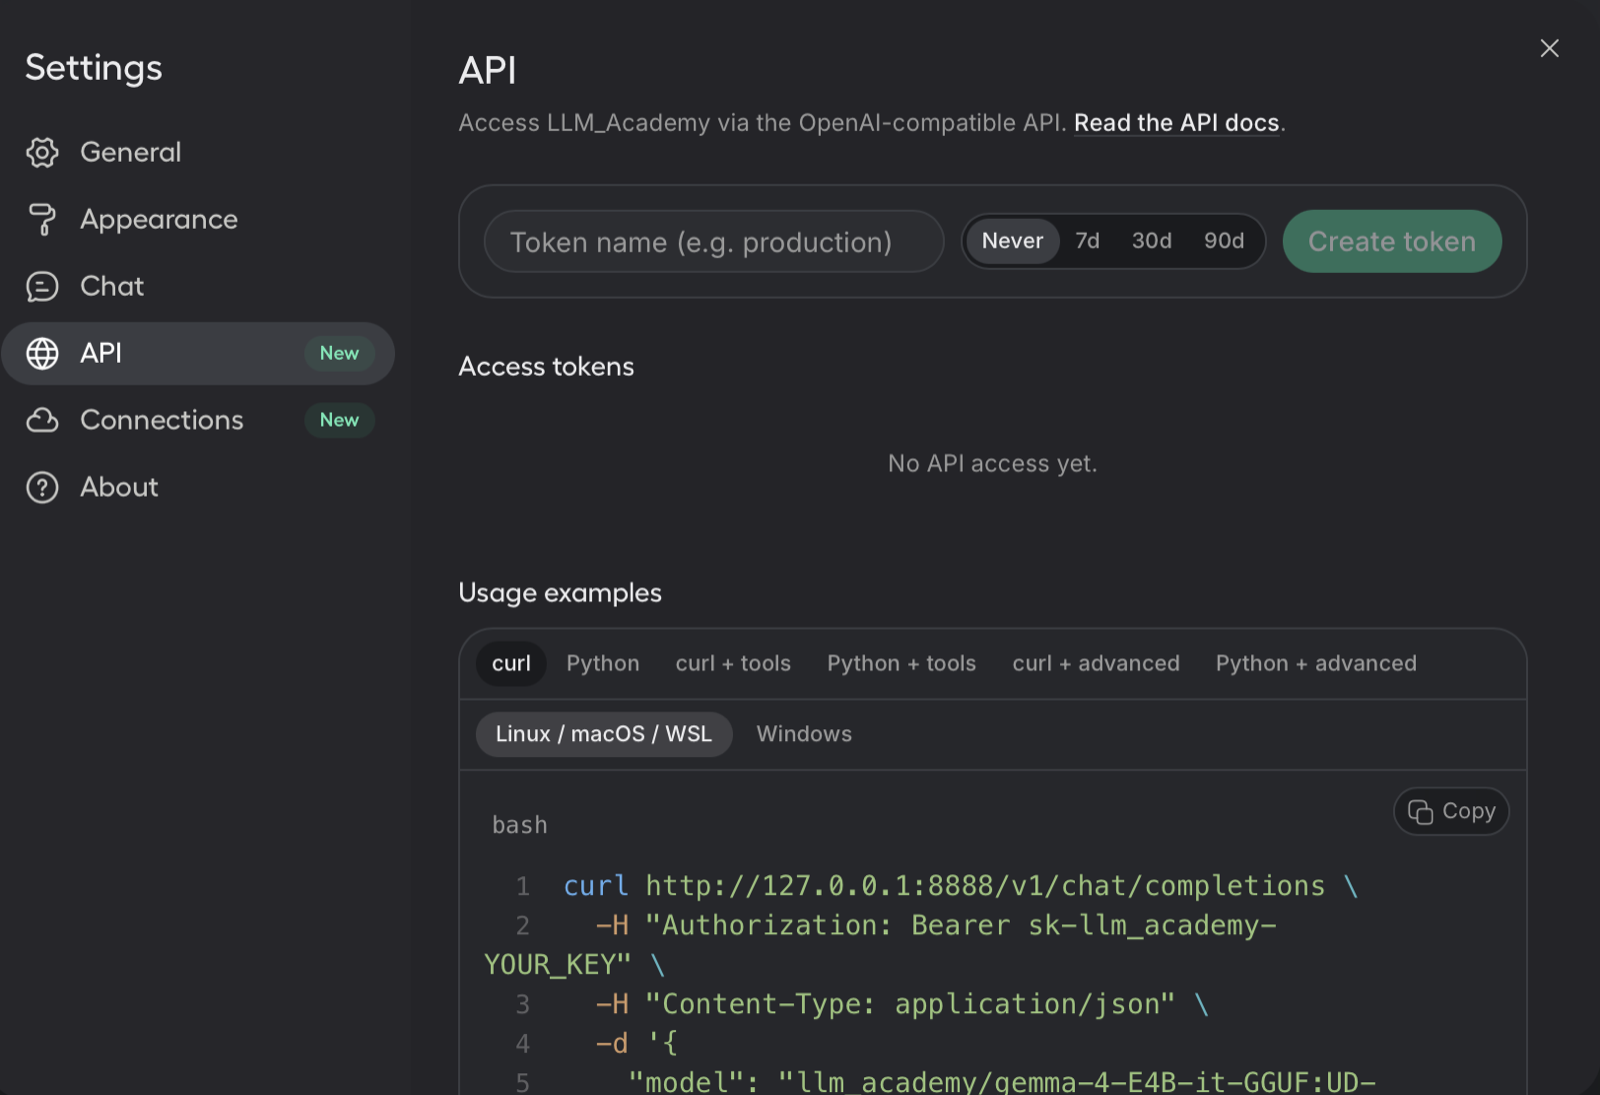This screenshot has width=1600, height=1095.
Task: Switch to curl + tools example tab
Action: click(733, 664)
